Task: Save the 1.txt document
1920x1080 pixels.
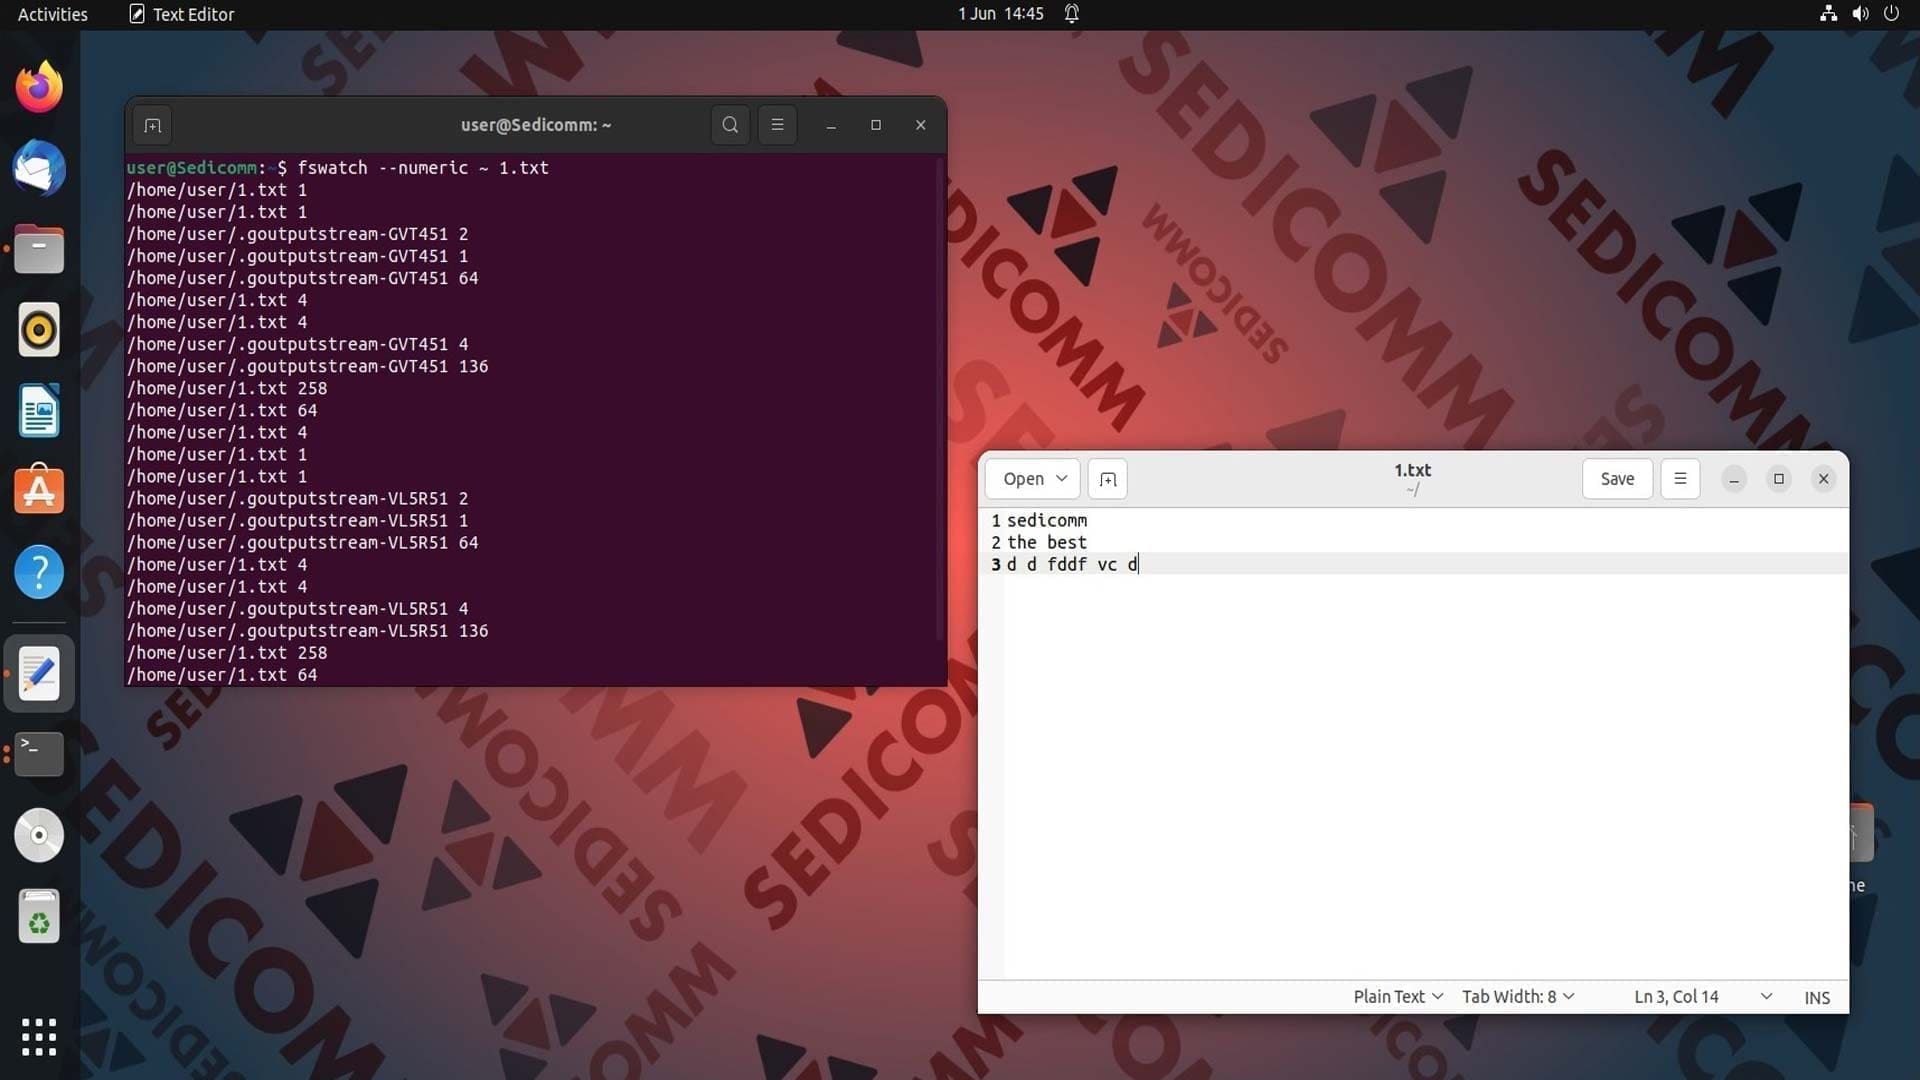Action: [1617, 479]
